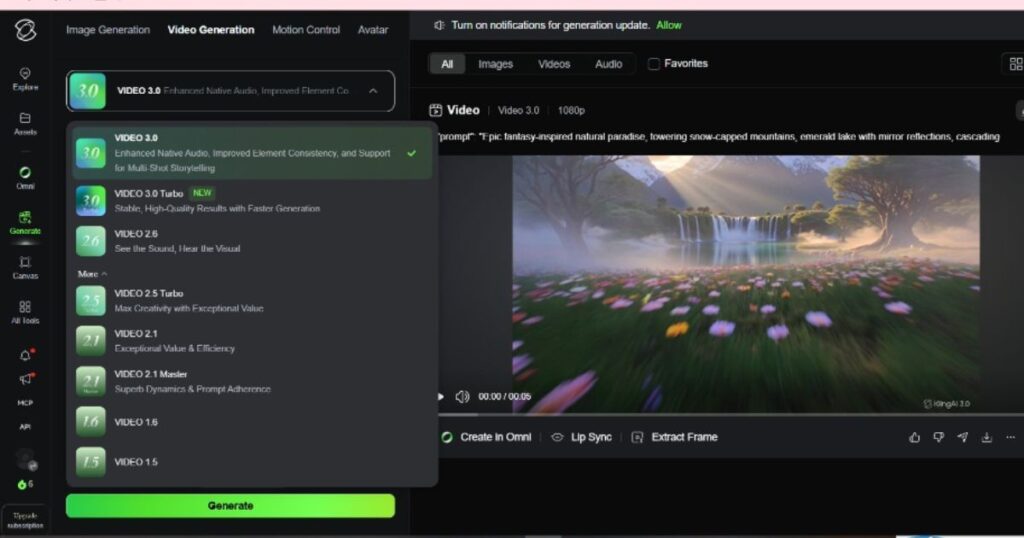Select VIDEO 1.5 model option
1024x538 pixels.
(251, 462)
